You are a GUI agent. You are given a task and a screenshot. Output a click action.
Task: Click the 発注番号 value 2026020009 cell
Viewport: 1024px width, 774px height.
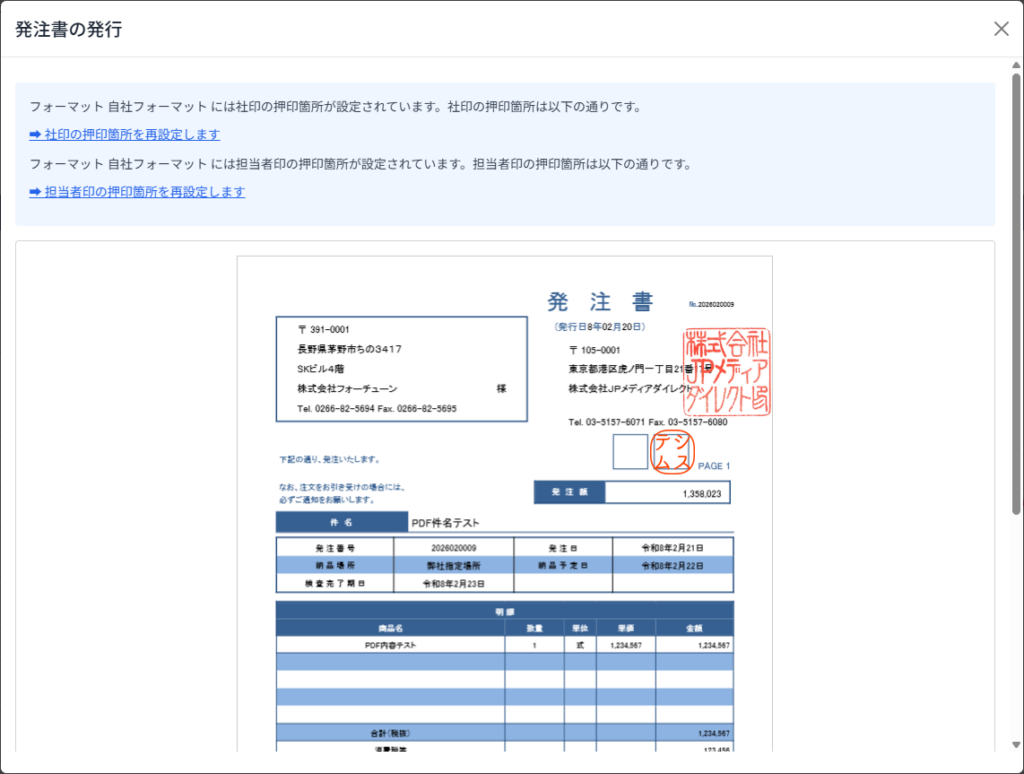pos(453,548)
